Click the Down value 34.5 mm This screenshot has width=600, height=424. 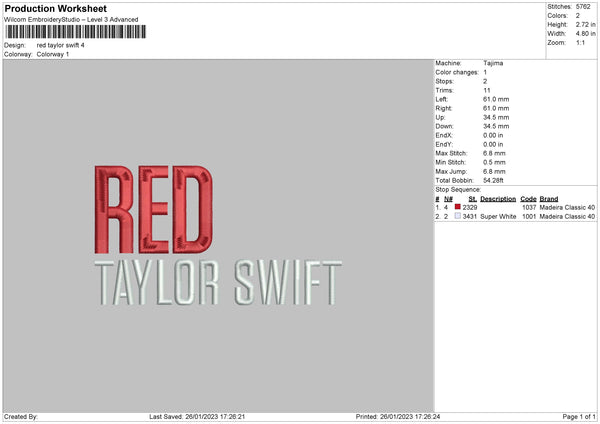coord(496,126)
